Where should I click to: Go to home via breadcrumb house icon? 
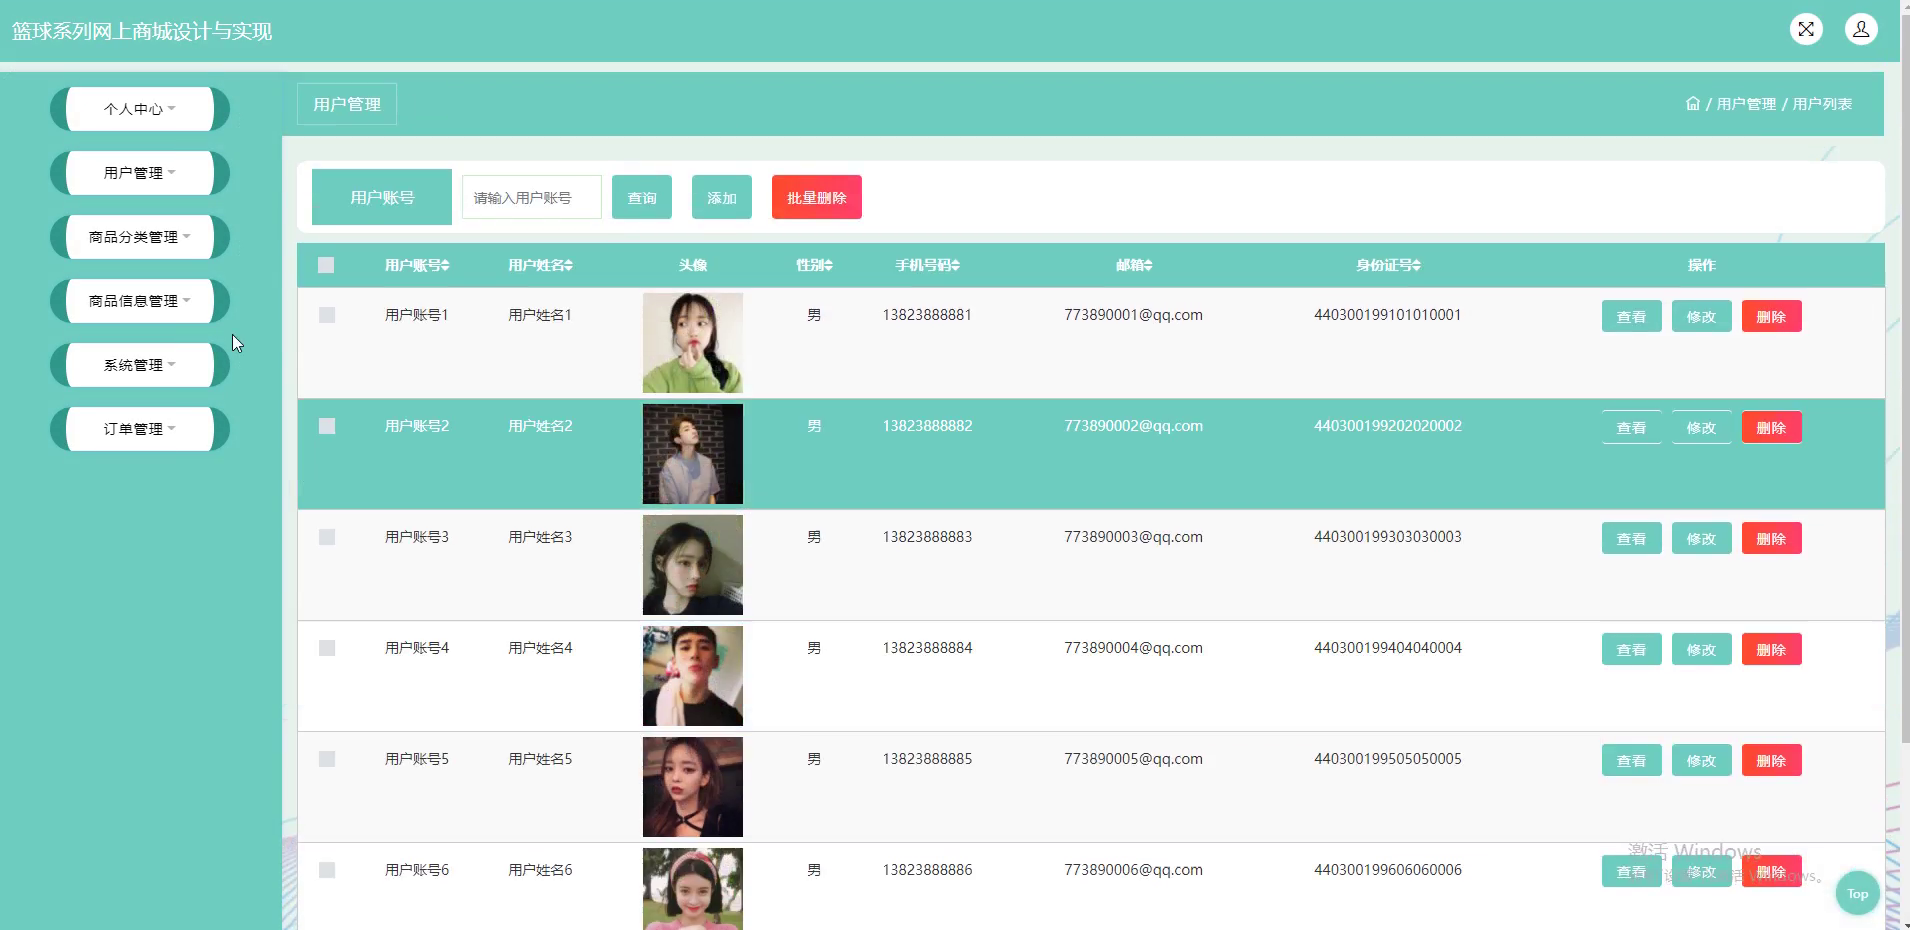click(x=1692, y=104)
